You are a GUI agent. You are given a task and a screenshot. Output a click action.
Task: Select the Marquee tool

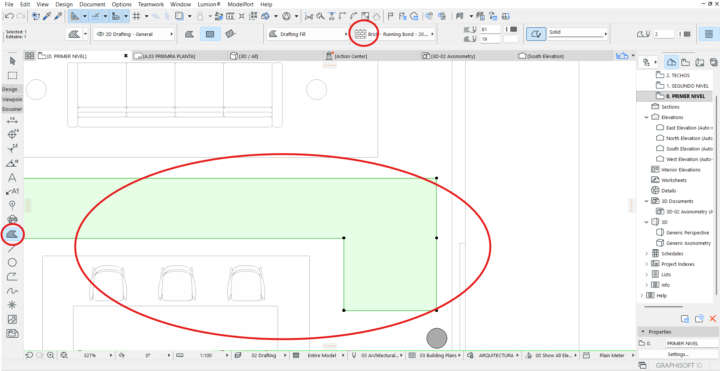[x=12, y=75]
